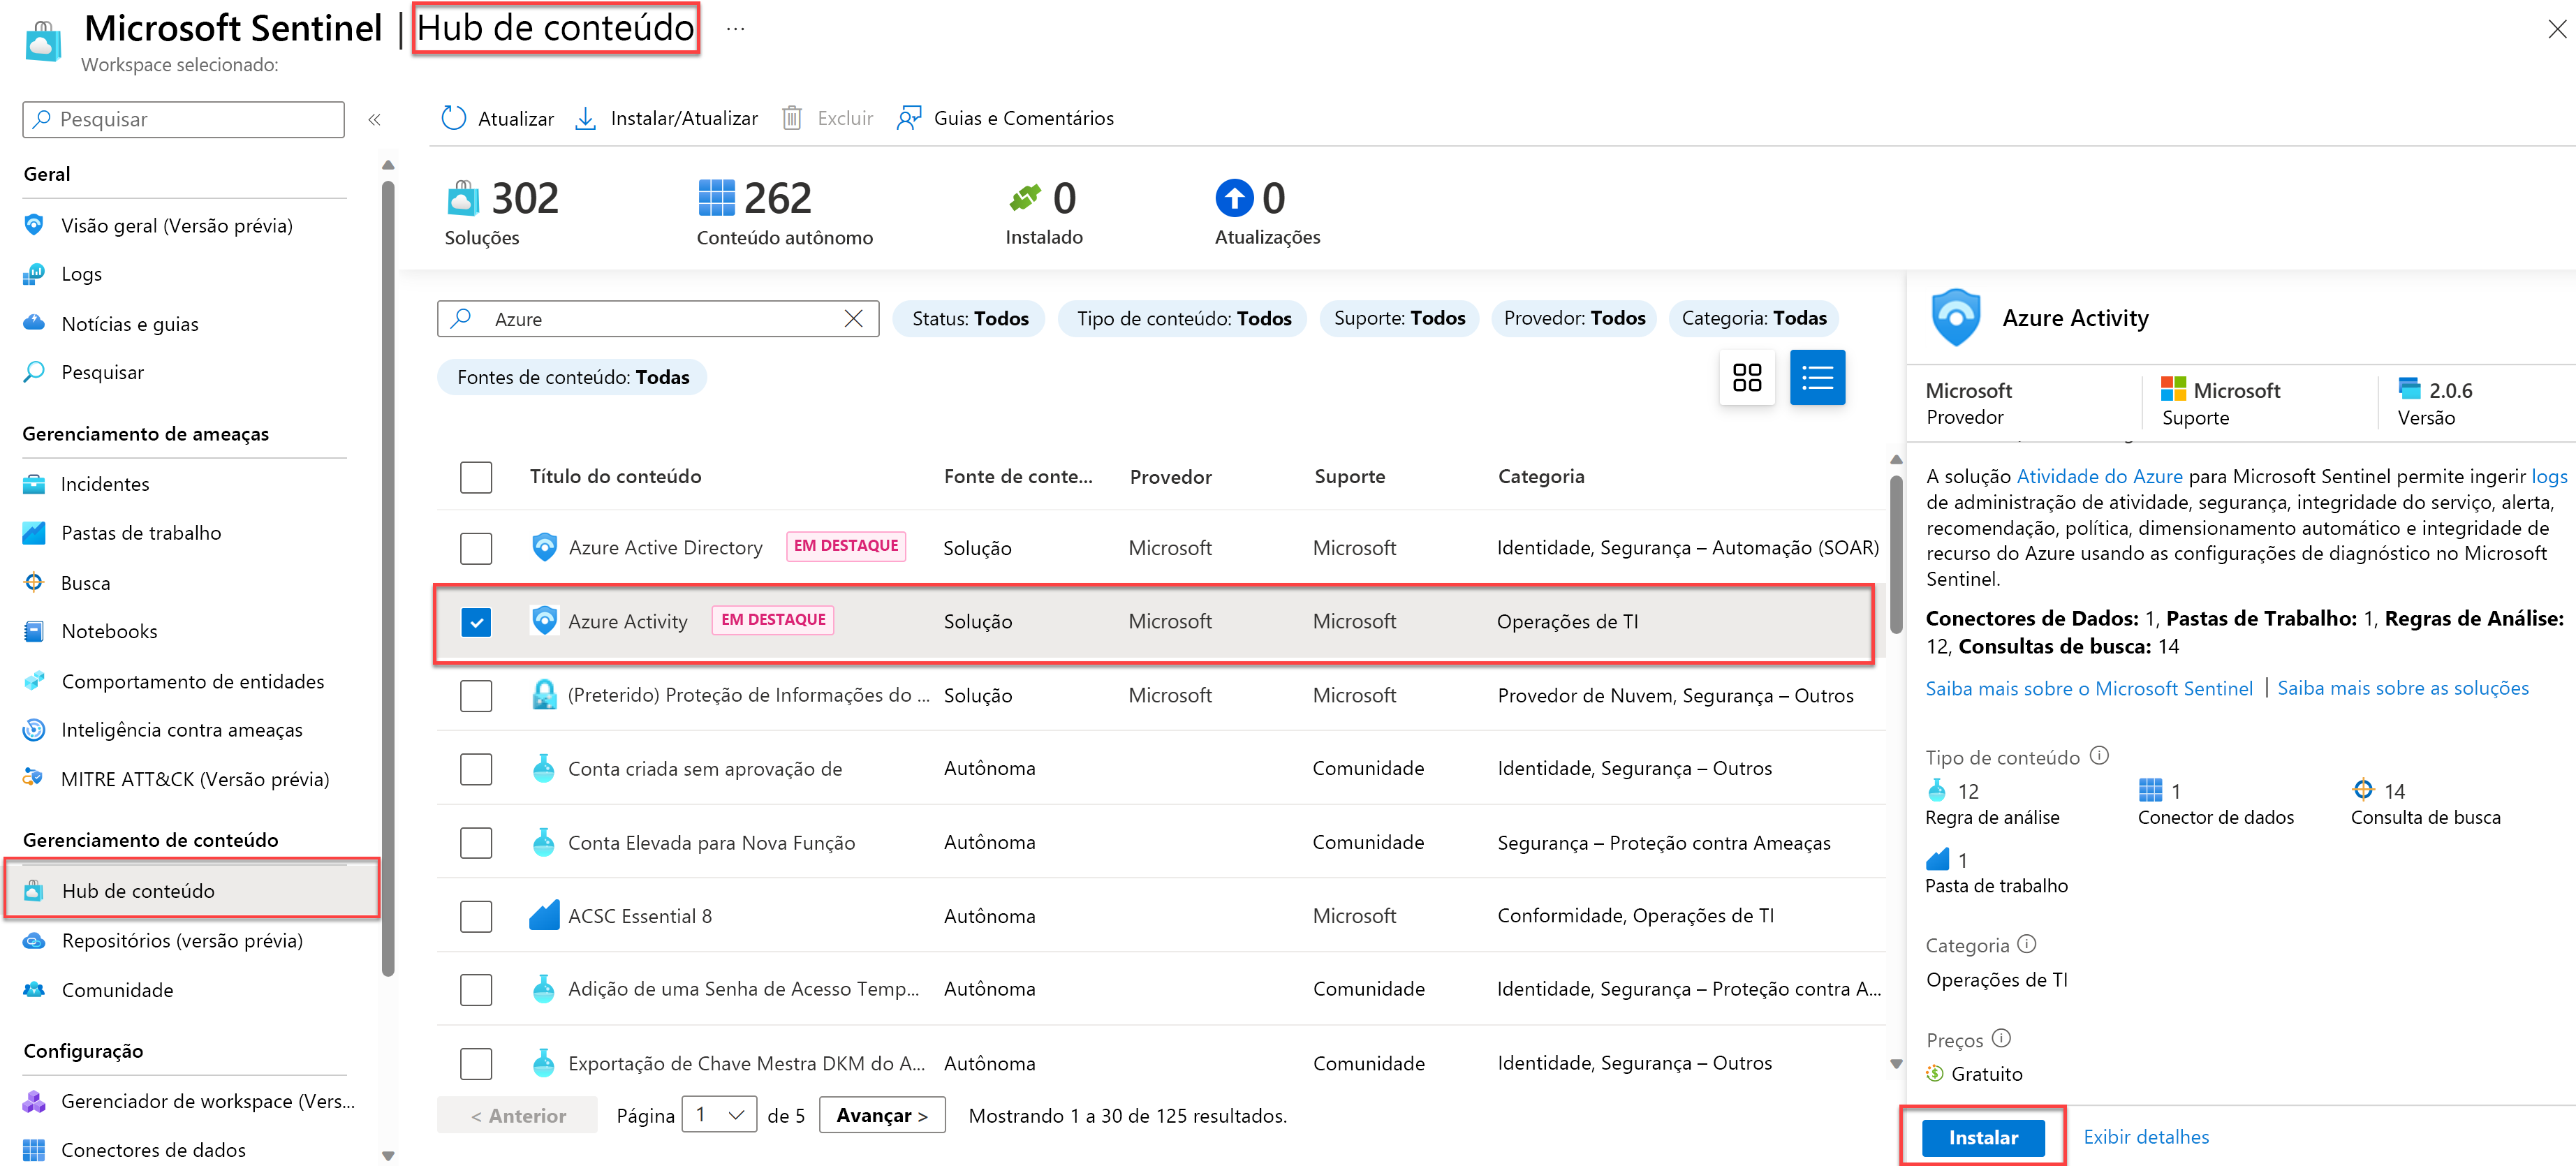Screen dimensions: 2576x1166
Task: Click the Visão geral shield icon
Action: point(34,224)
